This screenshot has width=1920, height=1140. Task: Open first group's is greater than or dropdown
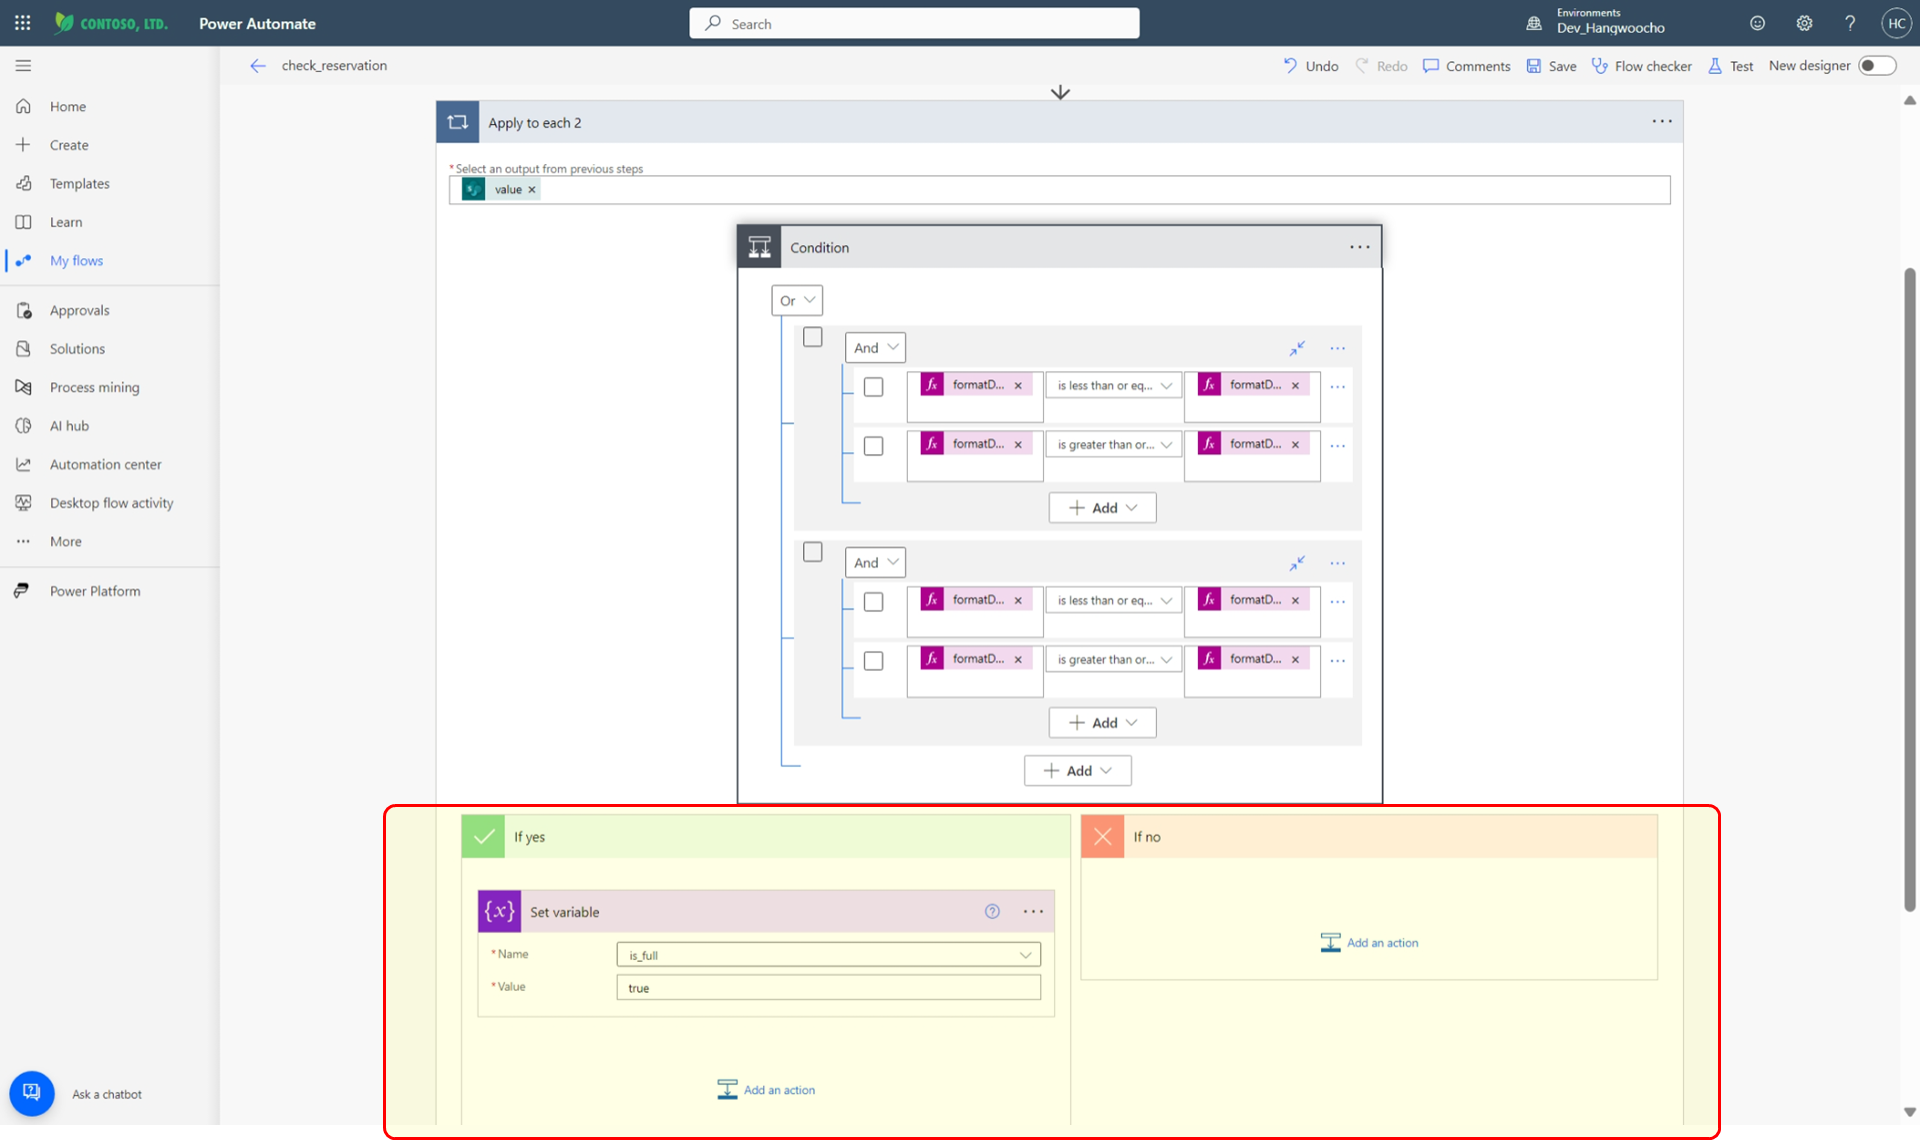tap(1113, 445)
